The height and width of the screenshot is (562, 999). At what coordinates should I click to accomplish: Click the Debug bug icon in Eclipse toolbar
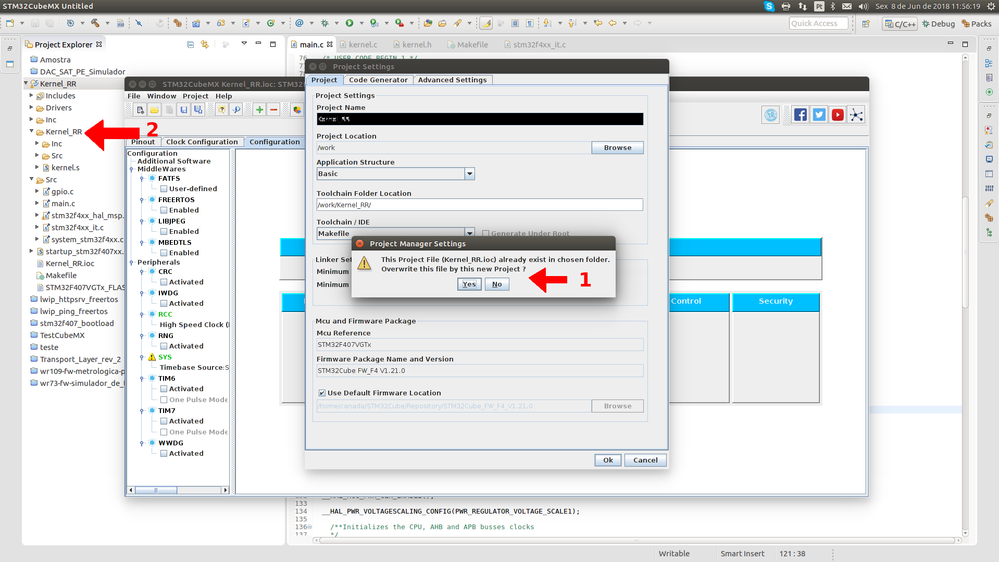tap(325, 23)
